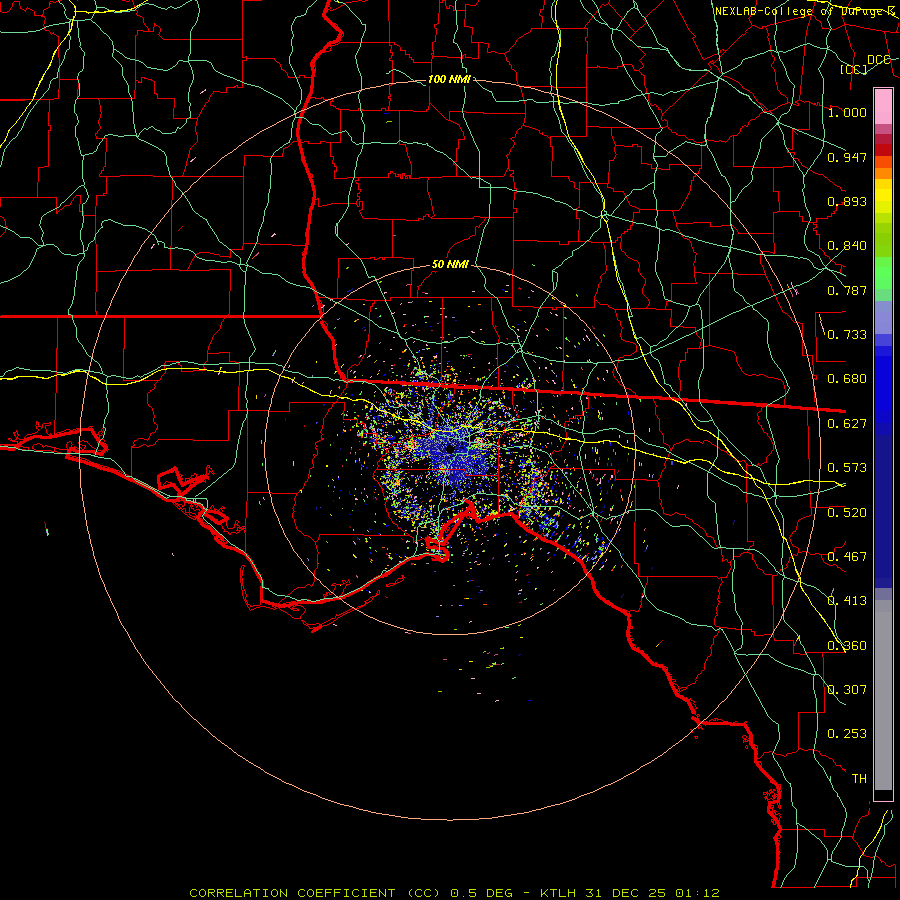Click the 0.360 scale value
900x900 pixels.
tap(847, 646)
